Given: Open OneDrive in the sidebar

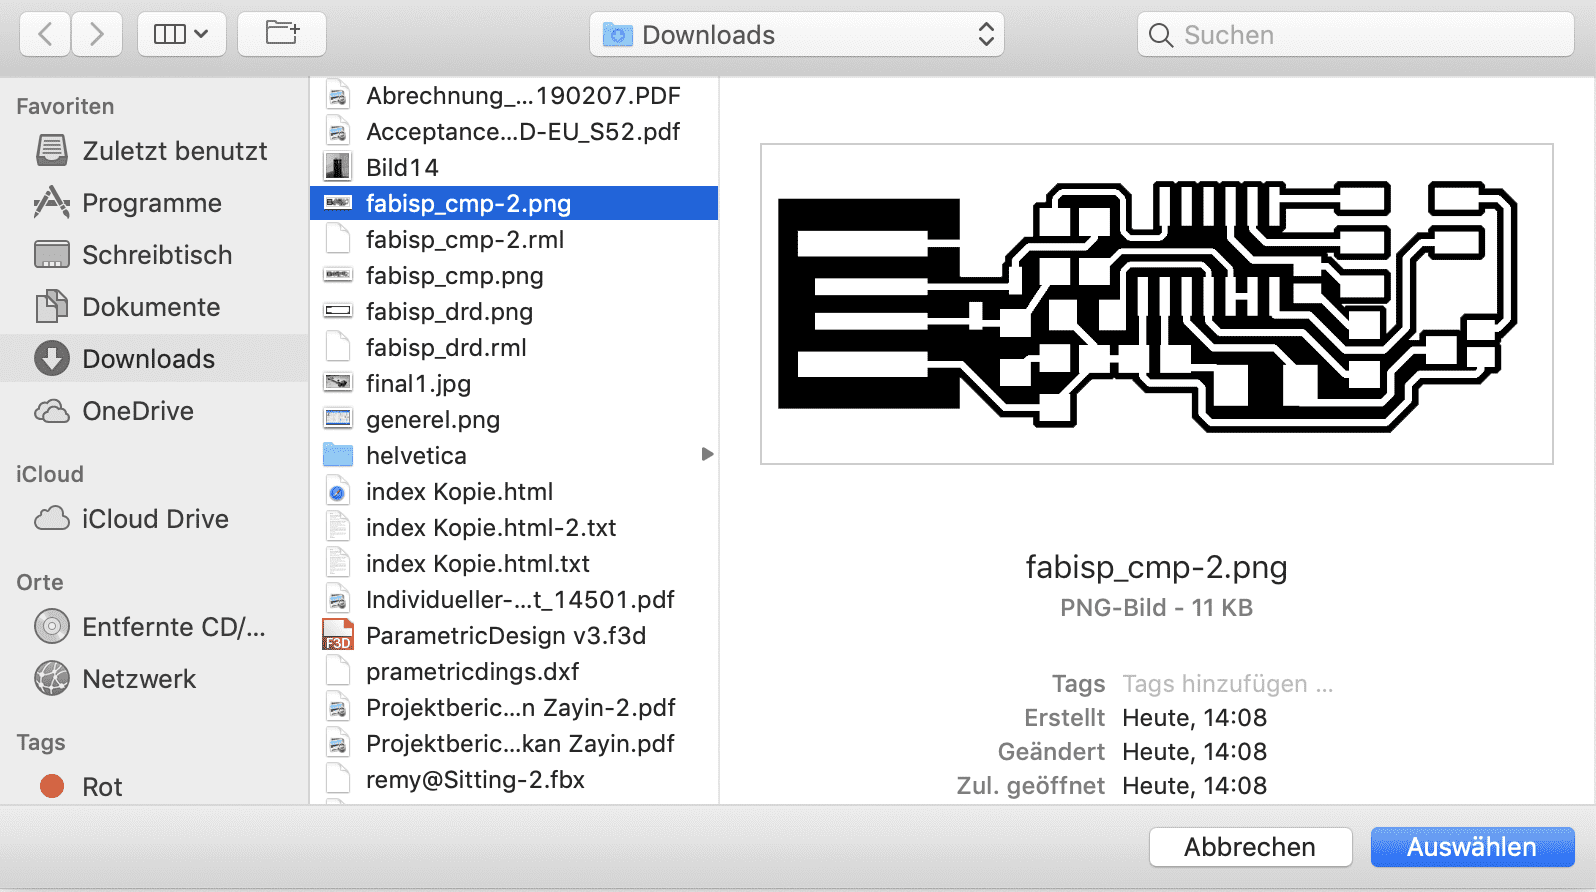Looking at the screenshot, I should coord(154,411).
